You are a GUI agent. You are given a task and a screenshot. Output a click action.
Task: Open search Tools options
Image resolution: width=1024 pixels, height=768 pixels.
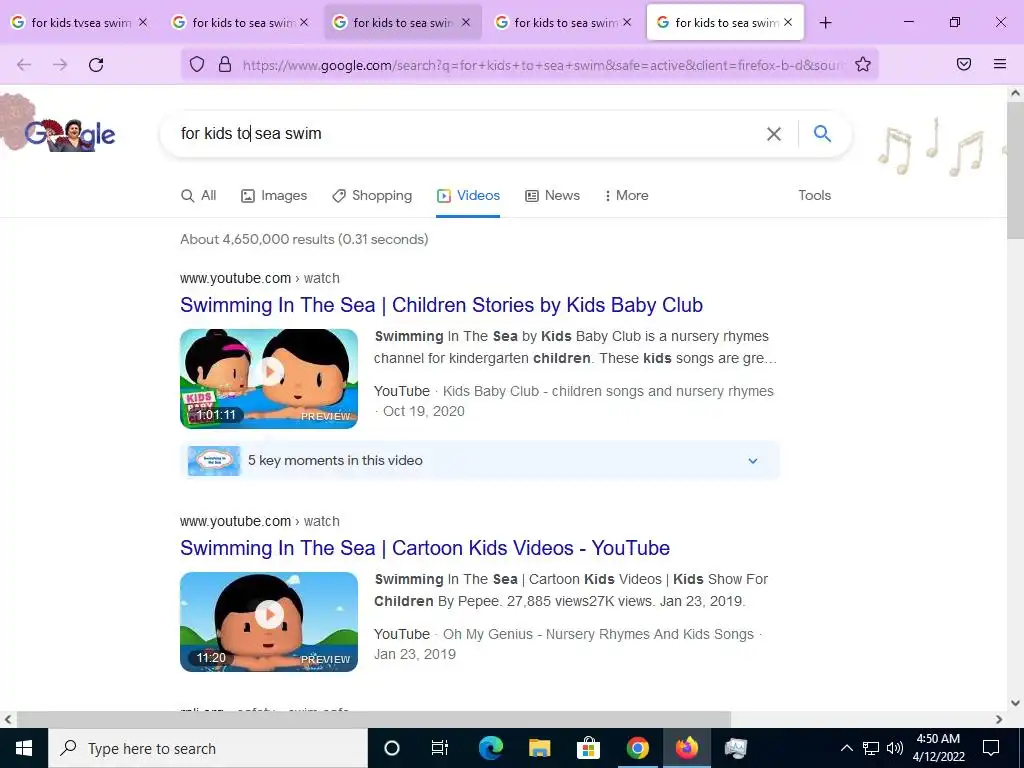pos(814,195)
